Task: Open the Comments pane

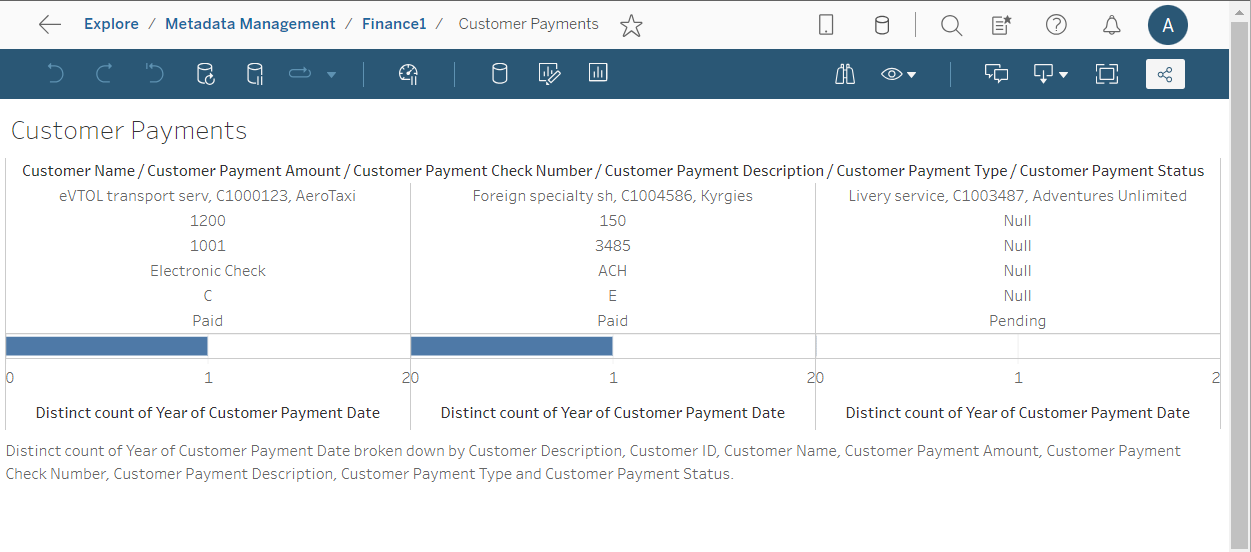Action: point(996,74)
